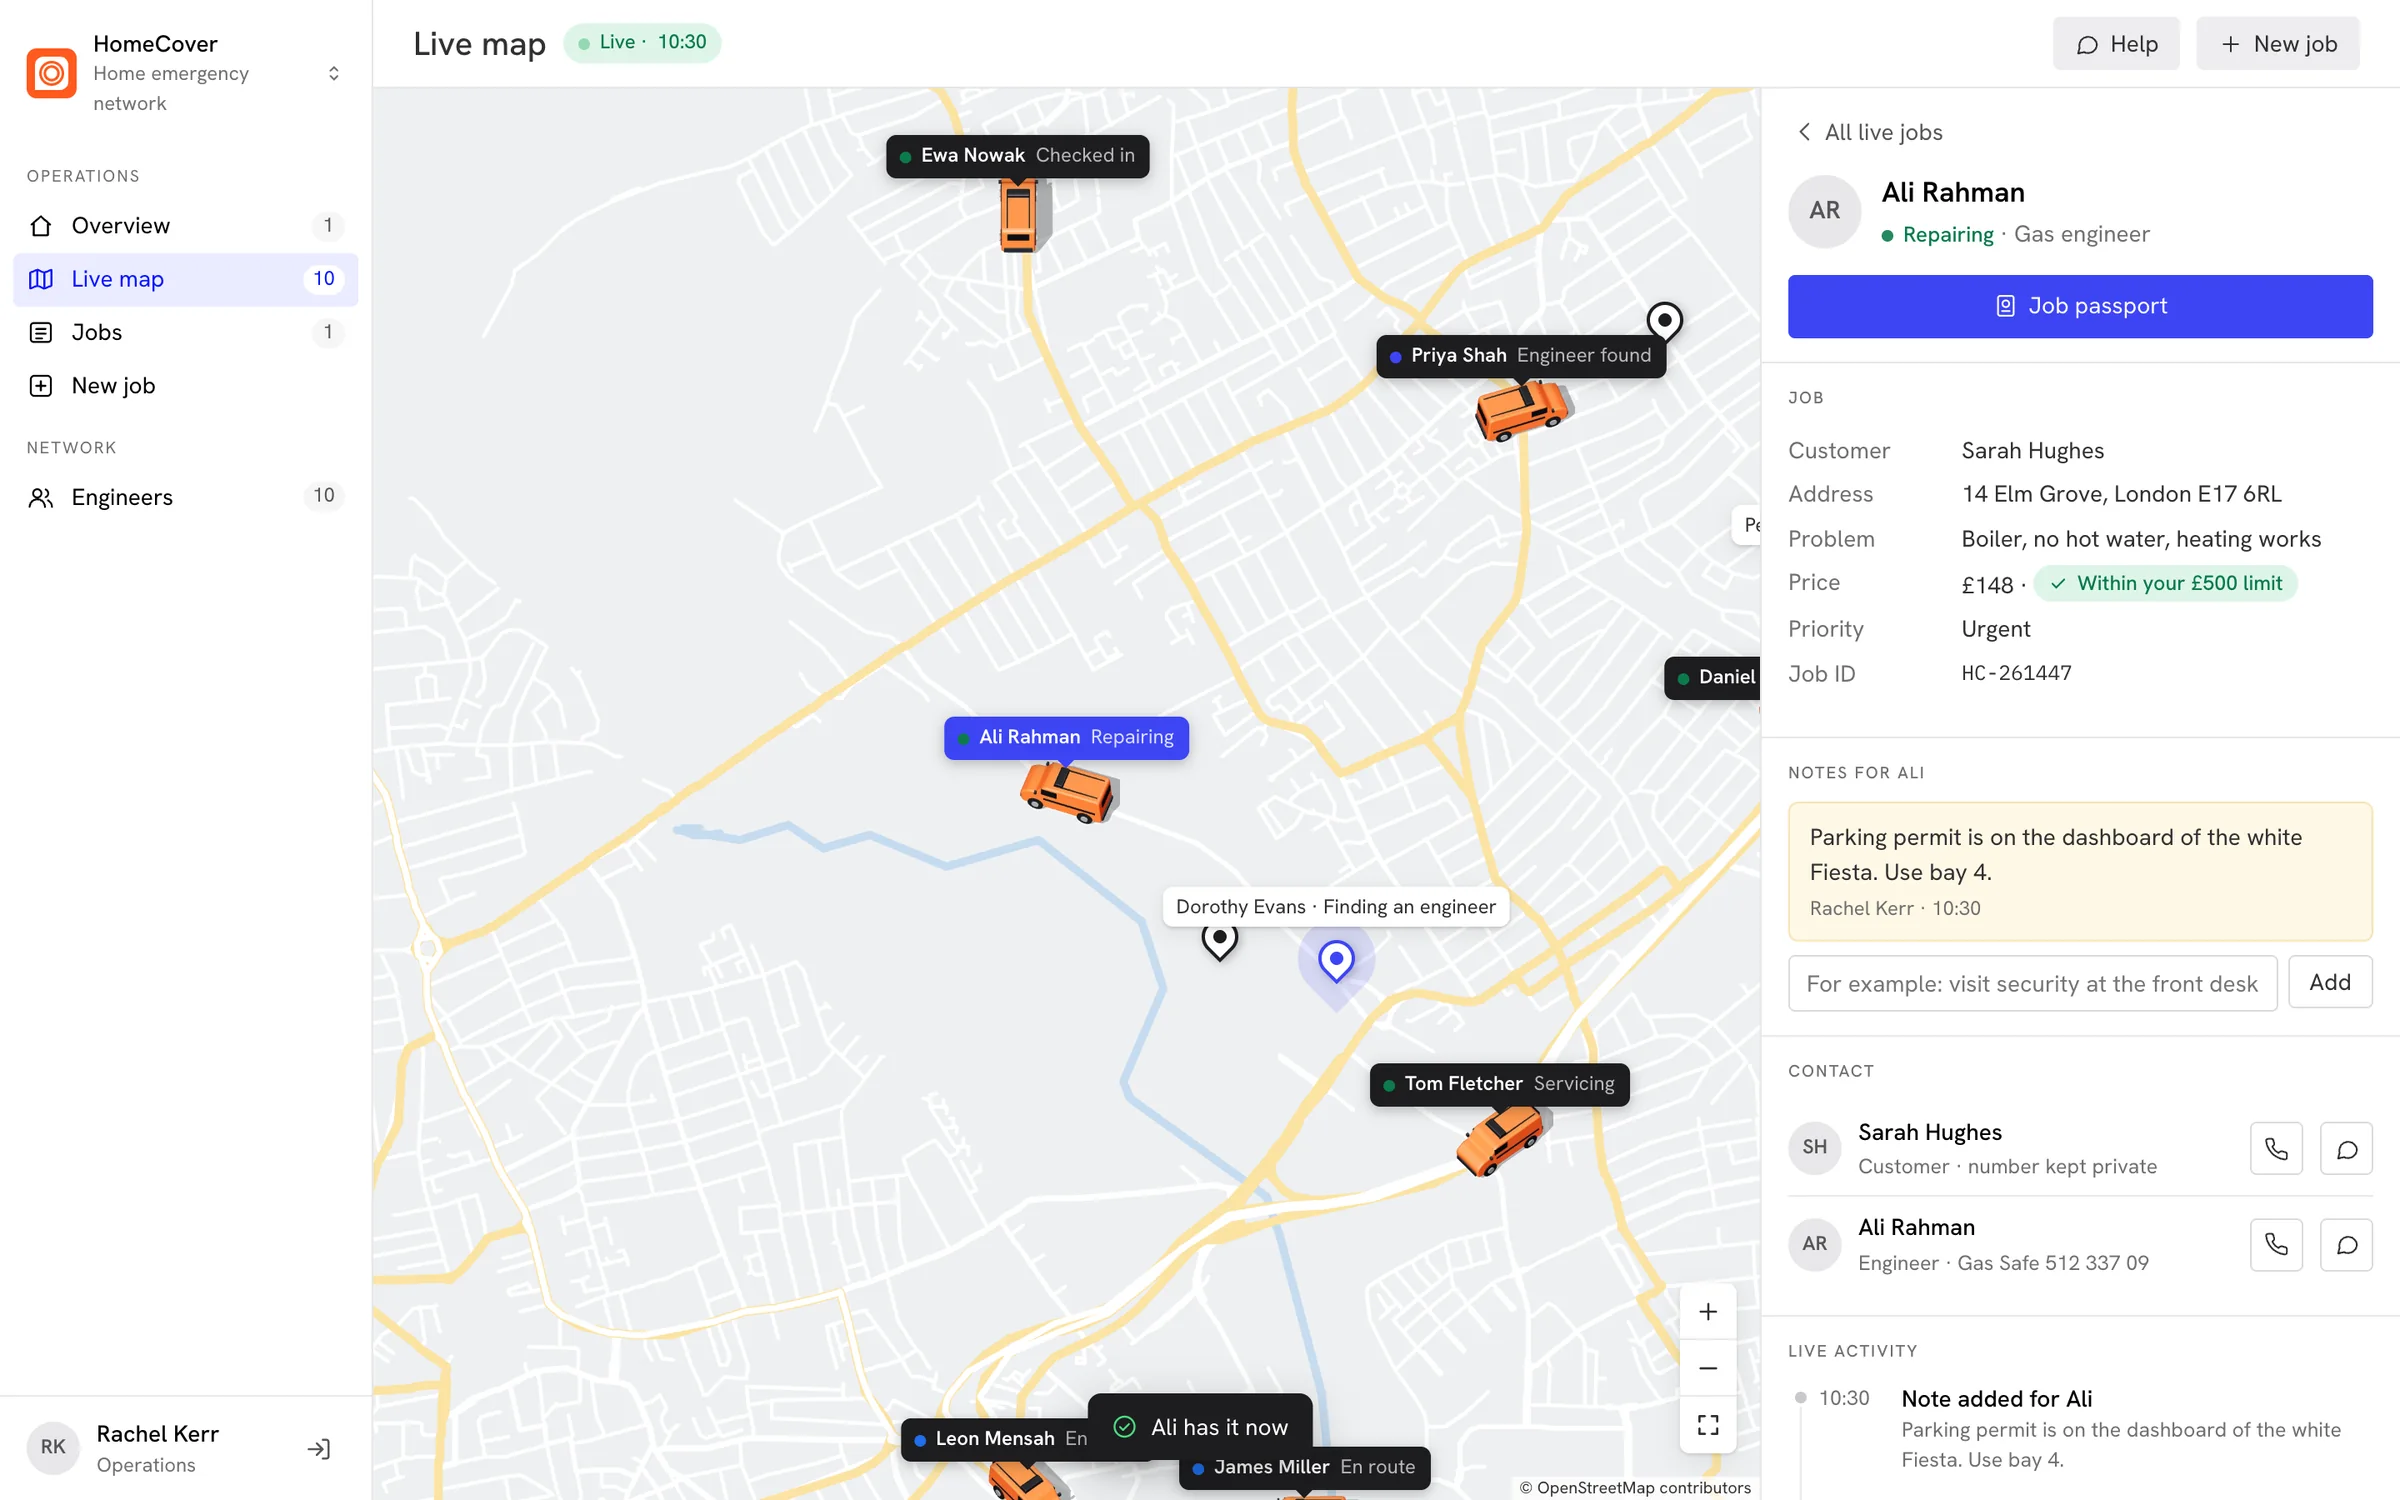
Task: Open the Engineers network page
Action: click(186, 497)
